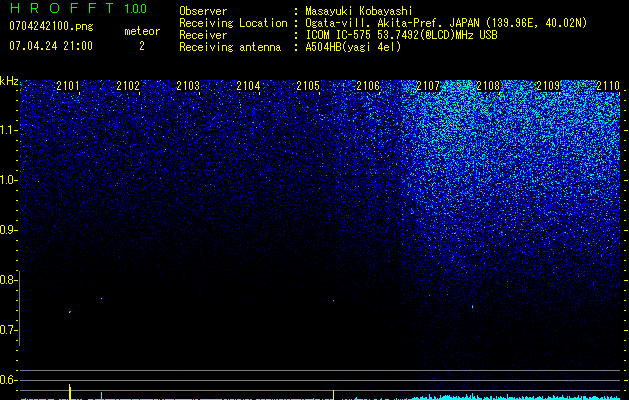Click the observer name Masayuki Kobayashi
The height and width of the screenshot is (400, 629).
click(359, 11)
